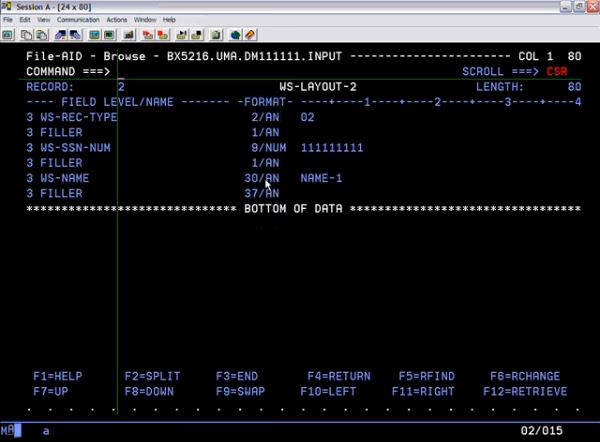Click the SSN value 111111111
600x442 pixels.
[x=332, y=148]
